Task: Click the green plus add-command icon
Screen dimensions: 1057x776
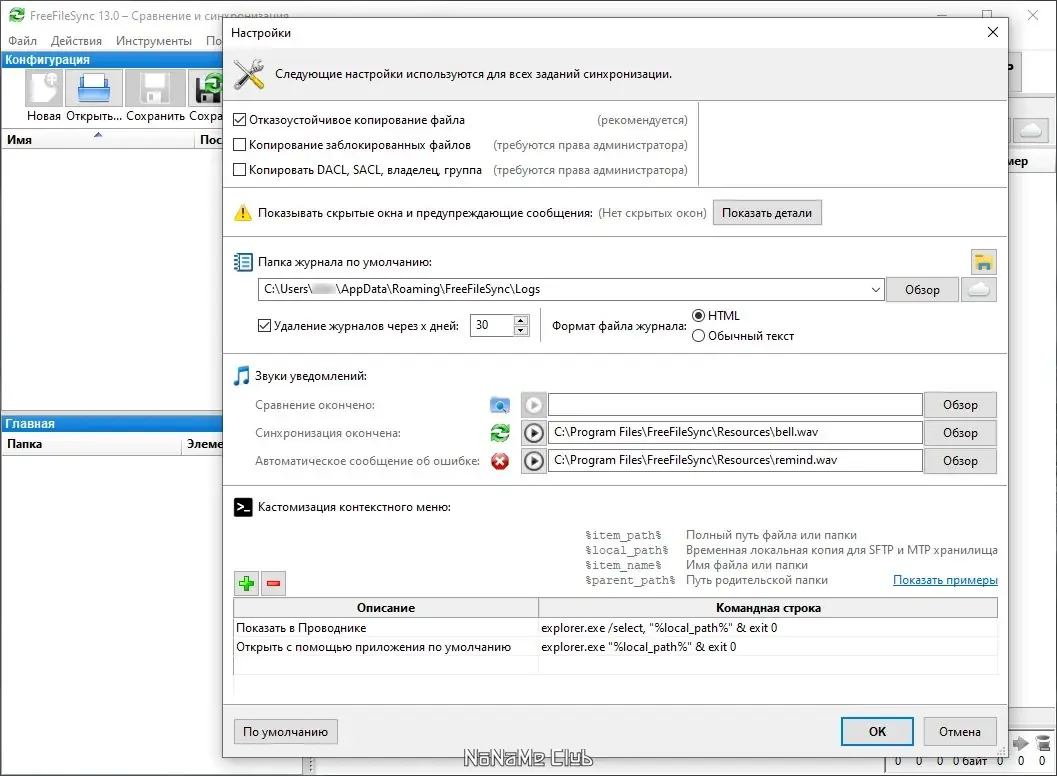Action: click(247, 583)
